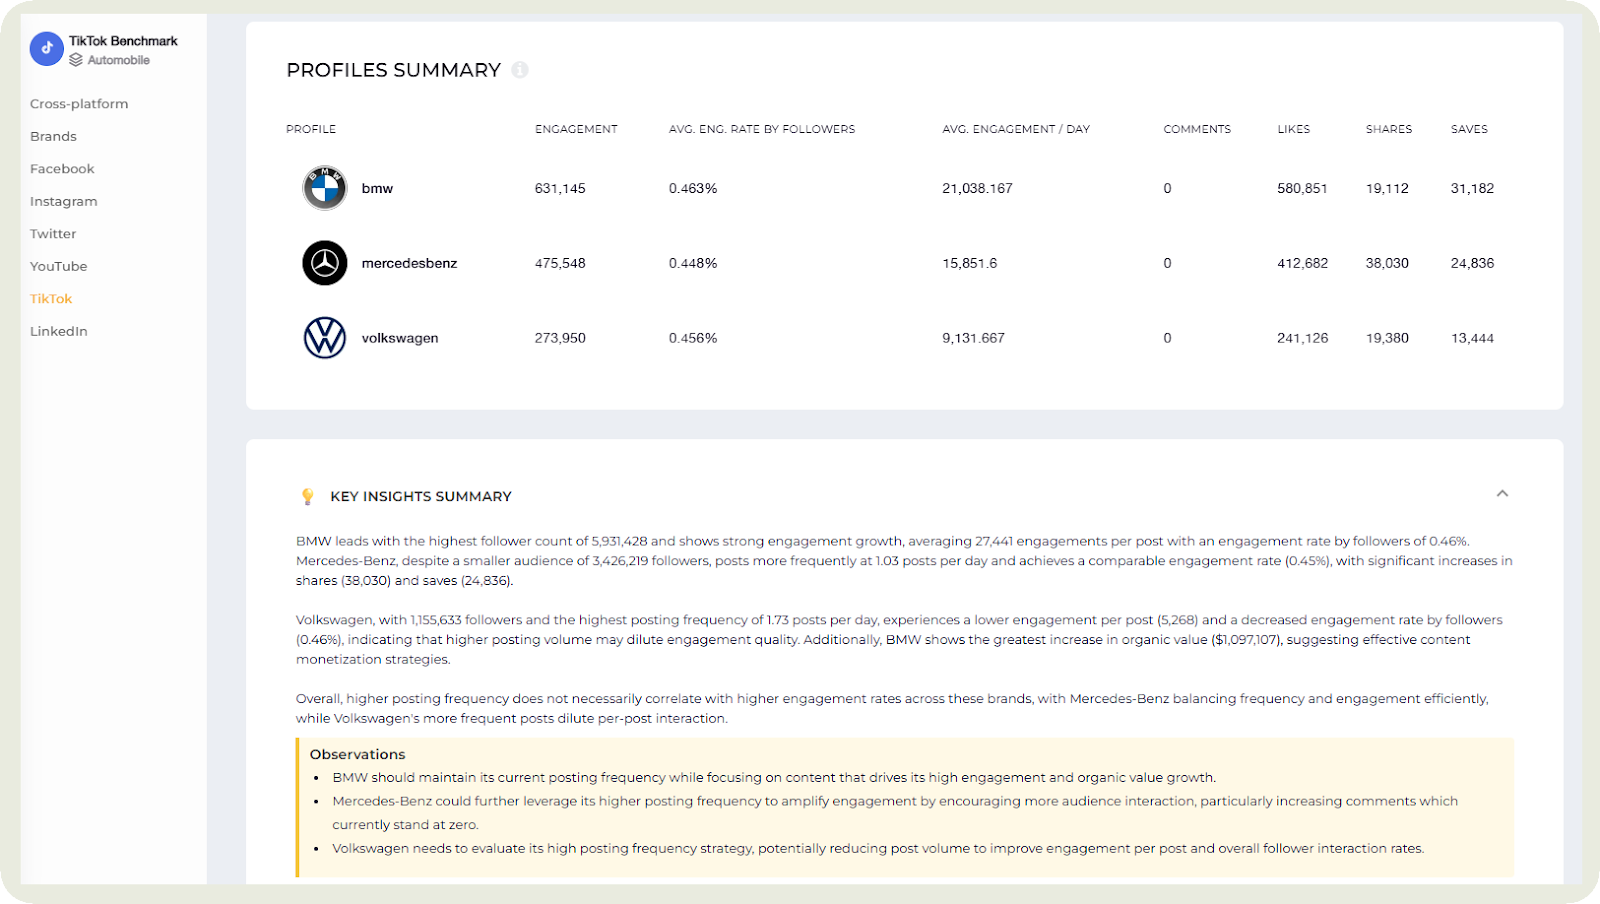Navigate to the LinkedIn section
The image size is (1600, 904).
point(59,331)
